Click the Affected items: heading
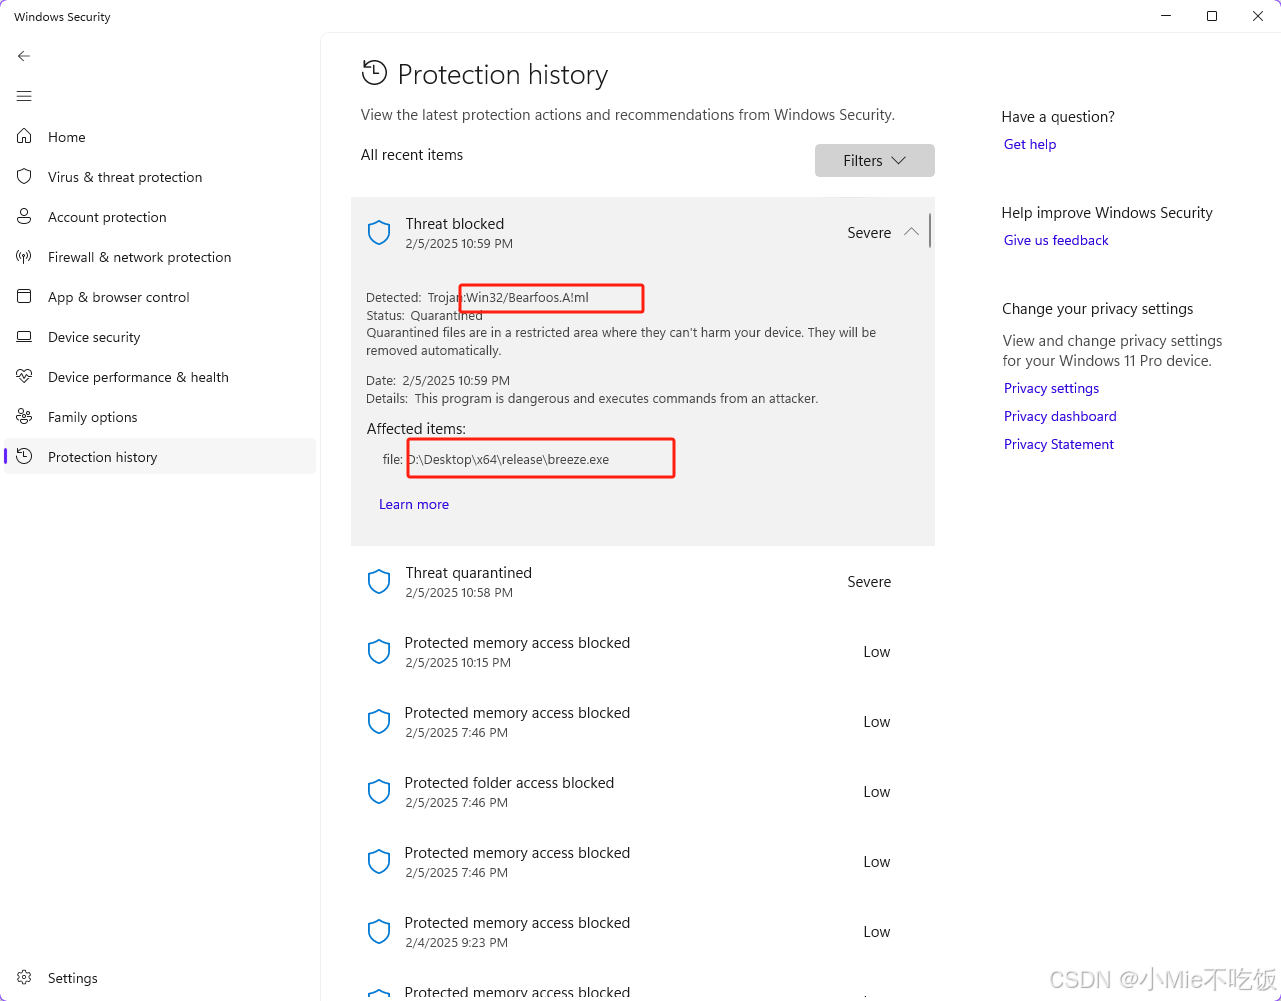Viewport: 1281px width, 1001px height. click(x=416, y=429)
